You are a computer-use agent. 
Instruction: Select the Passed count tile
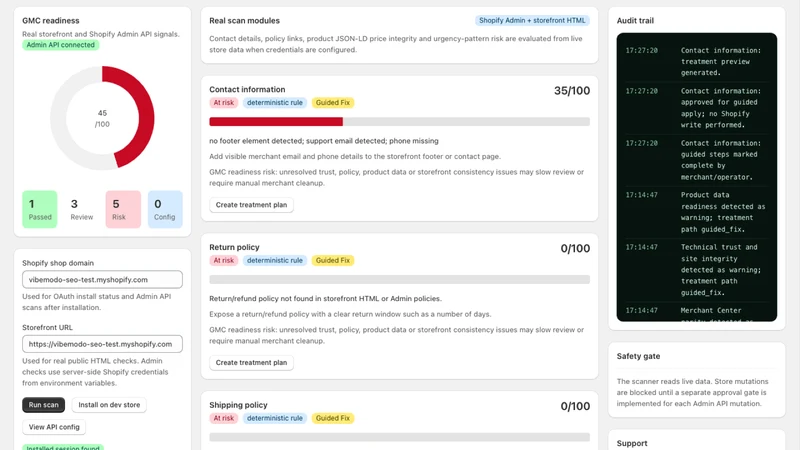coord(40,209)
